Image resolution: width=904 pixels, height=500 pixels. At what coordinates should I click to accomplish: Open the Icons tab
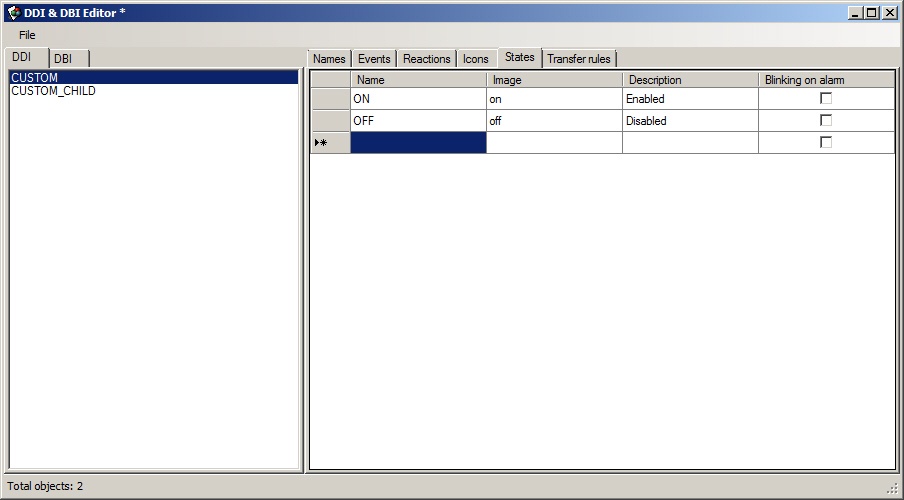tap(476, 59)
